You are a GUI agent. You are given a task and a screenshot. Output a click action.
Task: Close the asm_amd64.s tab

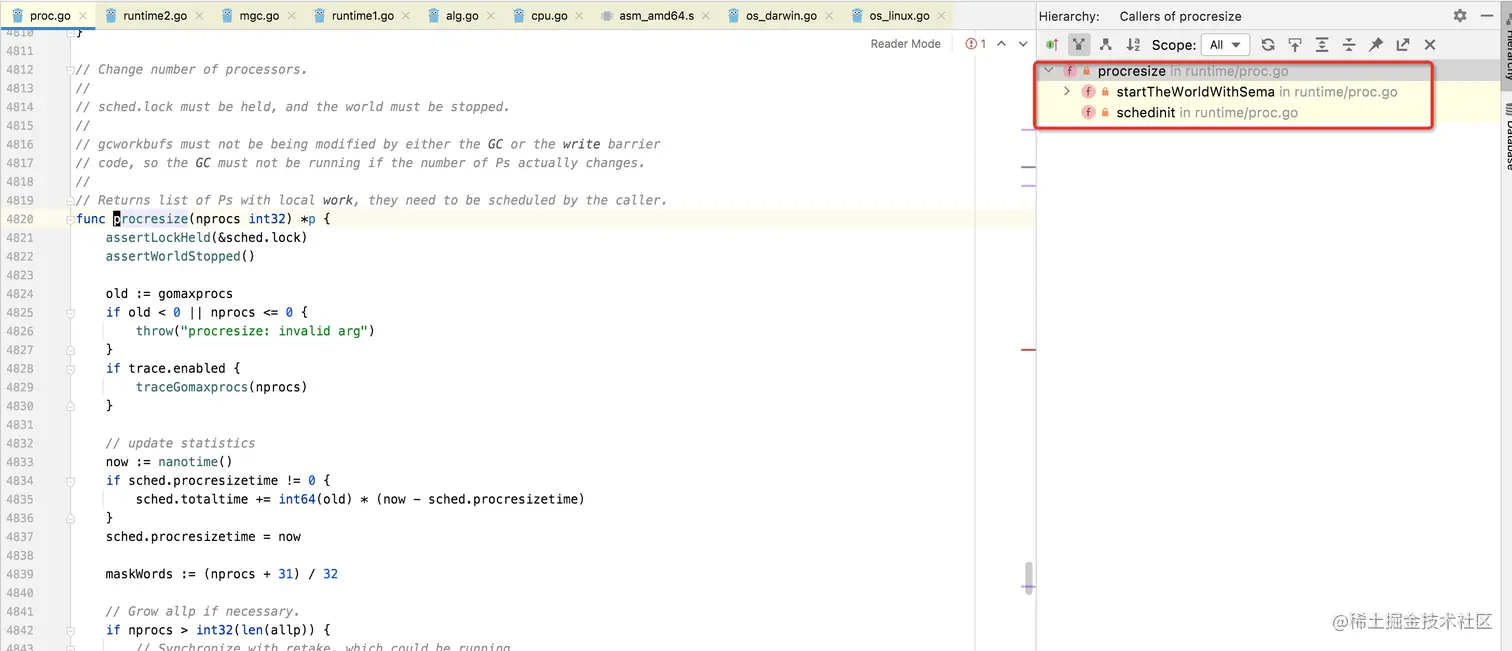[x=704, y=16]
